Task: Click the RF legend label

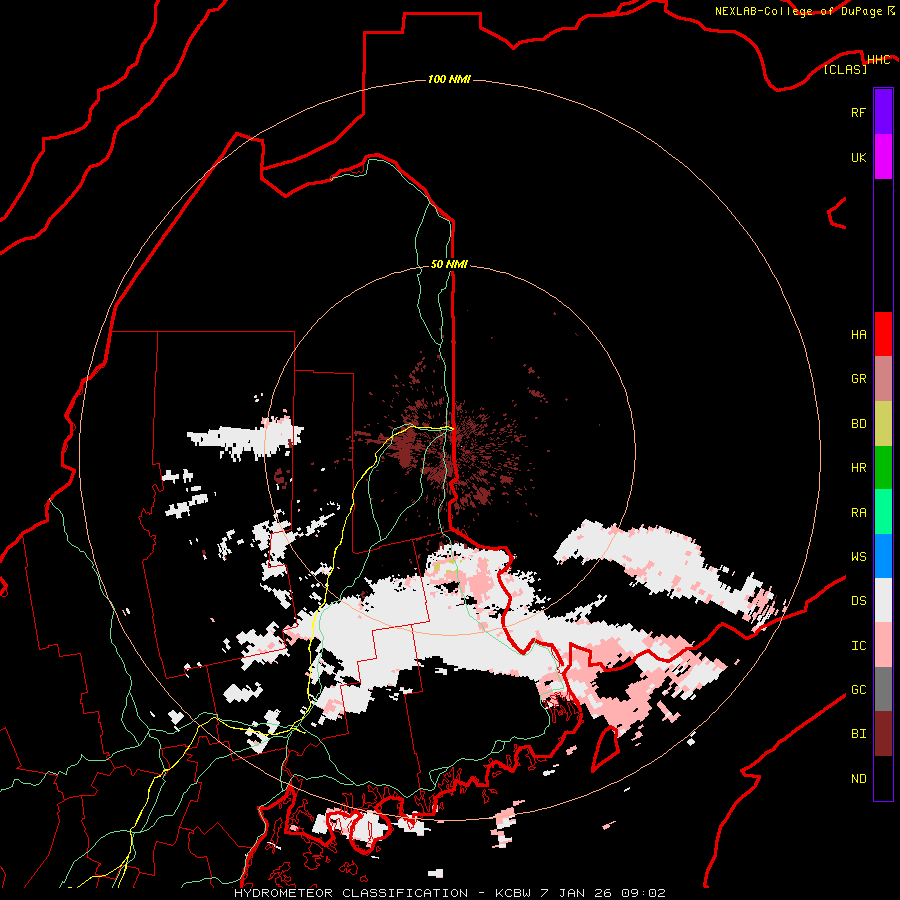Action: (x=858, y=113)
